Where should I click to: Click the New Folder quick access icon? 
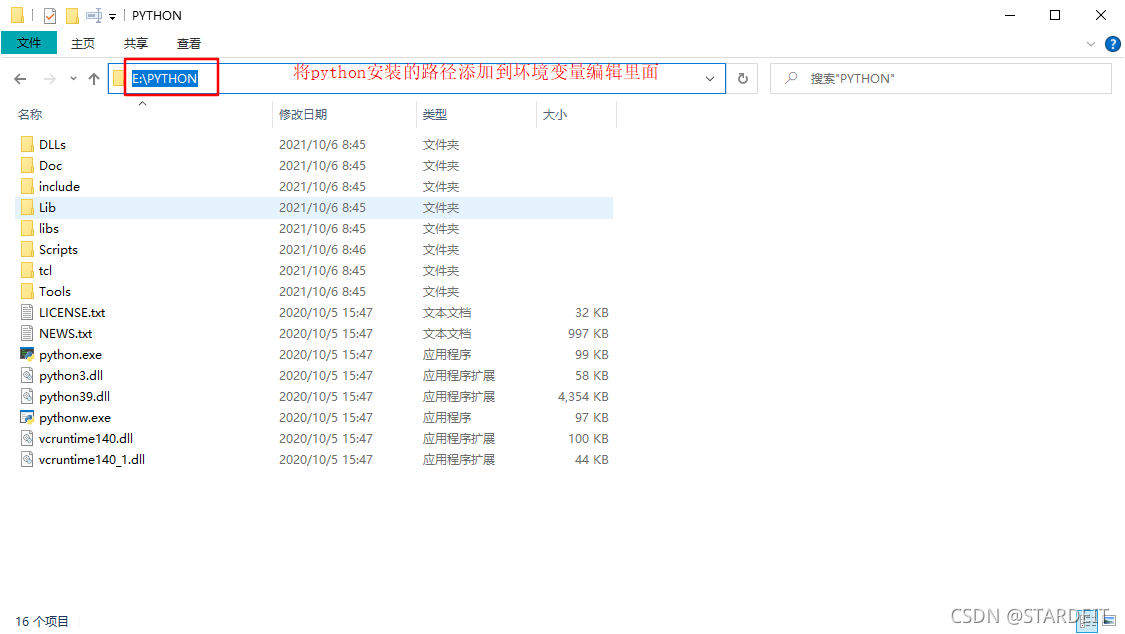(x=72, y=15)
